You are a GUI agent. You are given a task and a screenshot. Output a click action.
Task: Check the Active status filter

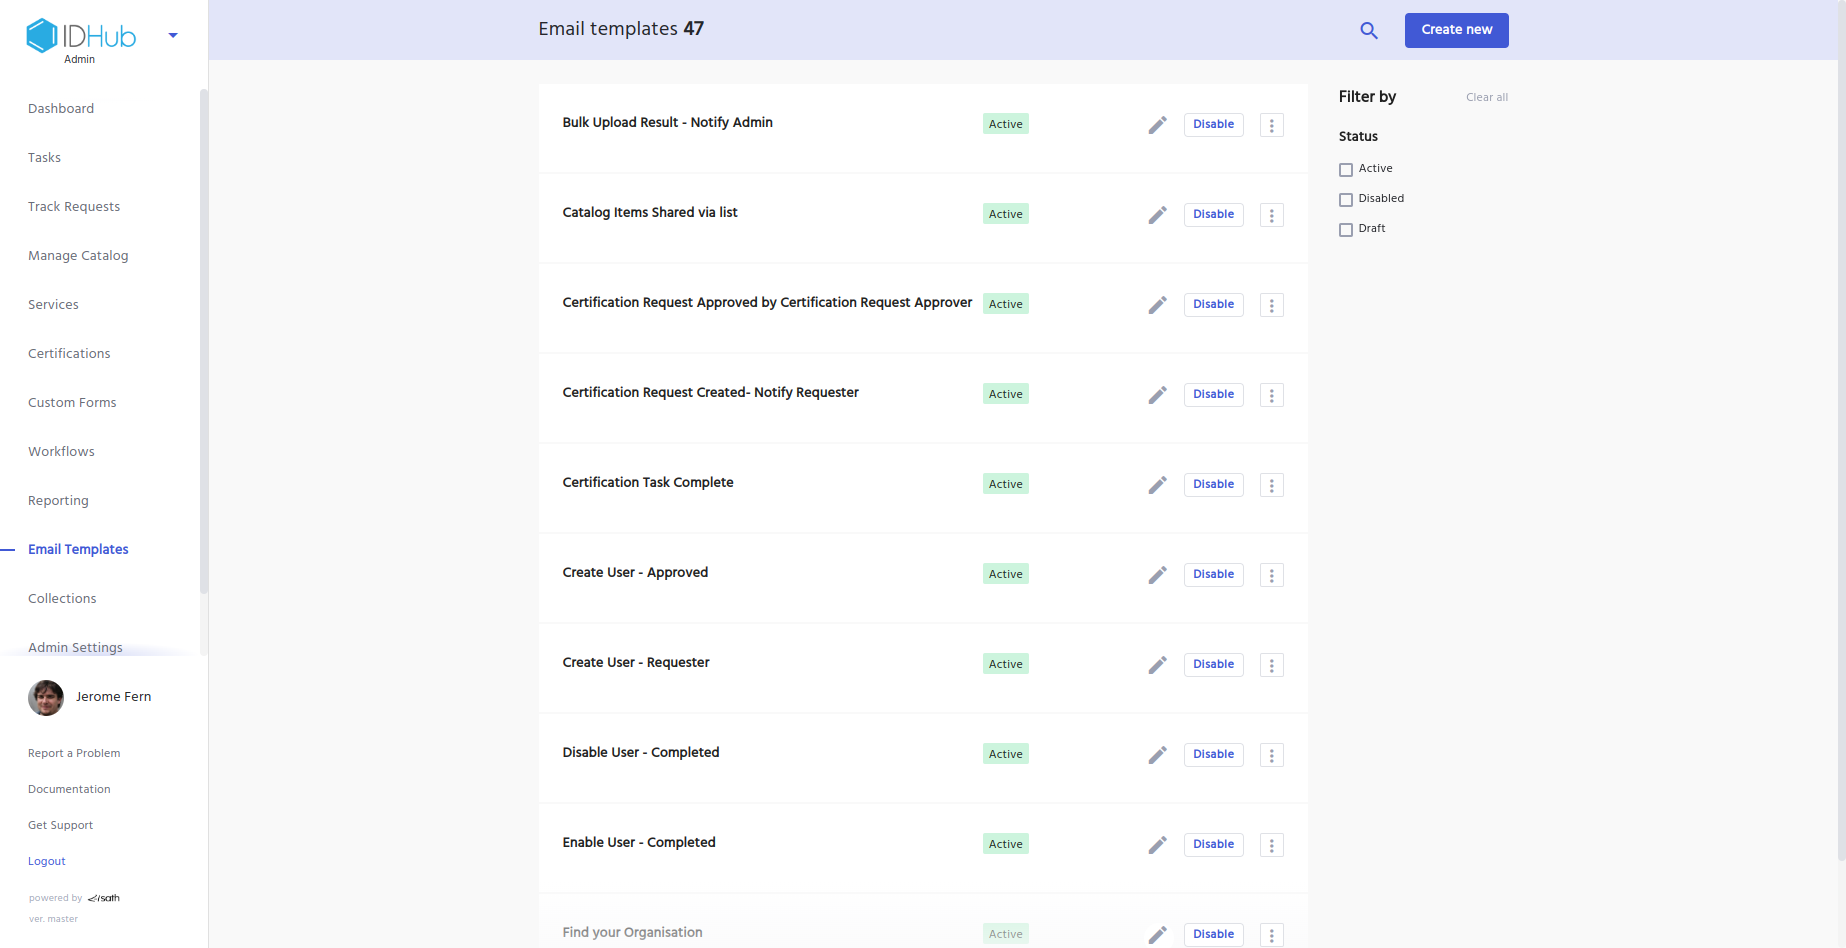tap(1346, 170)
